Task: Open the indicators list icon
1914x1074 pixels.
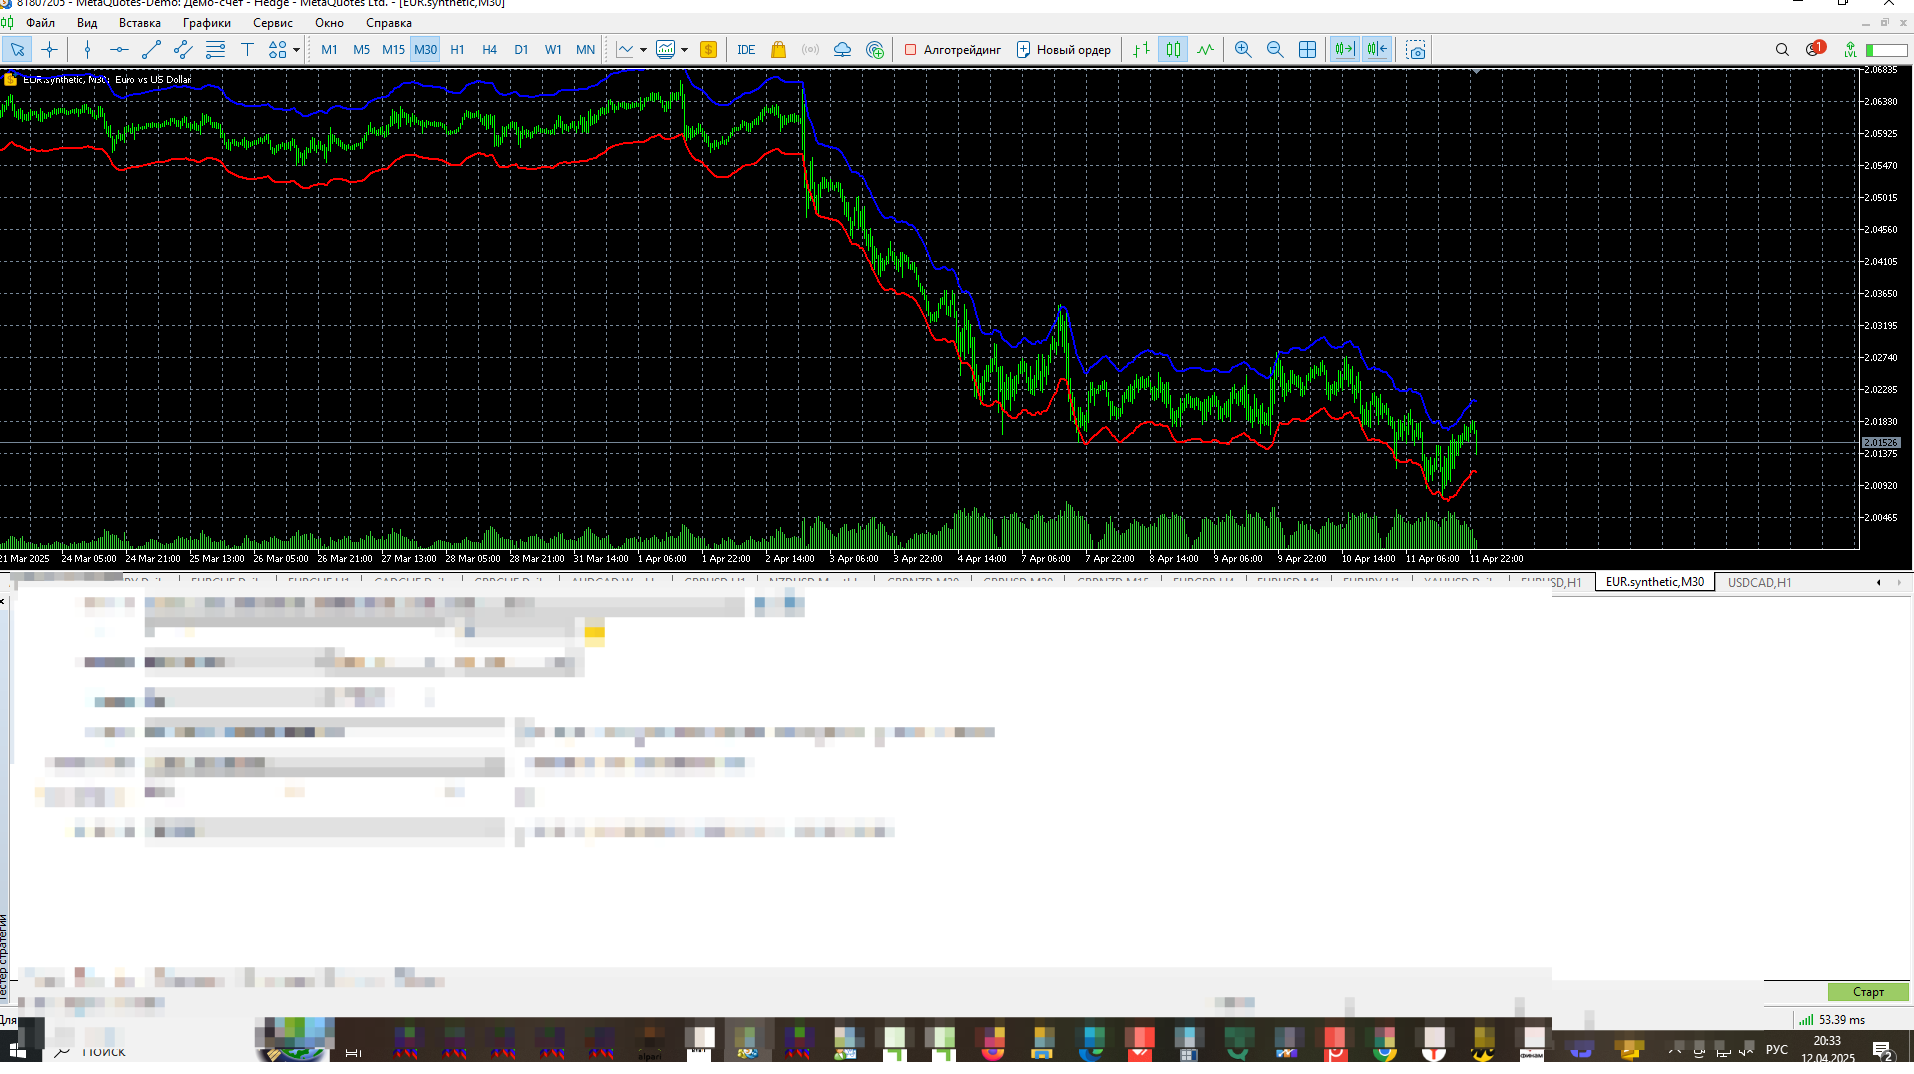Action: [x=625, y=49]
